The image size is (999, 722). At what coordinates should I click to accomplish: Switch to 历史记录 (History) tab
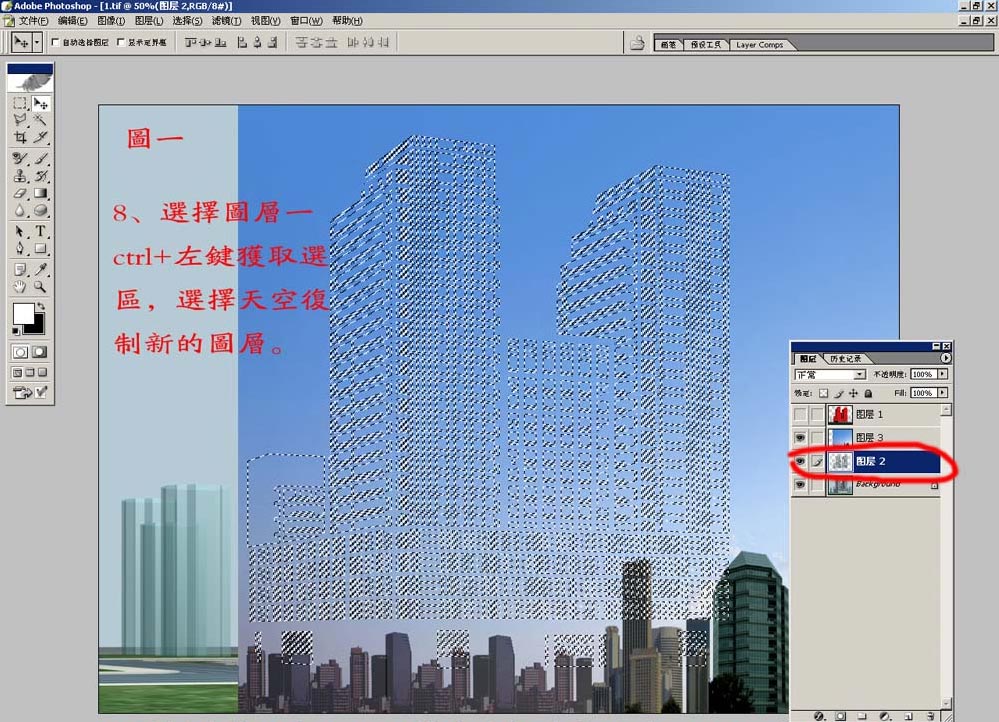point(845,359)
